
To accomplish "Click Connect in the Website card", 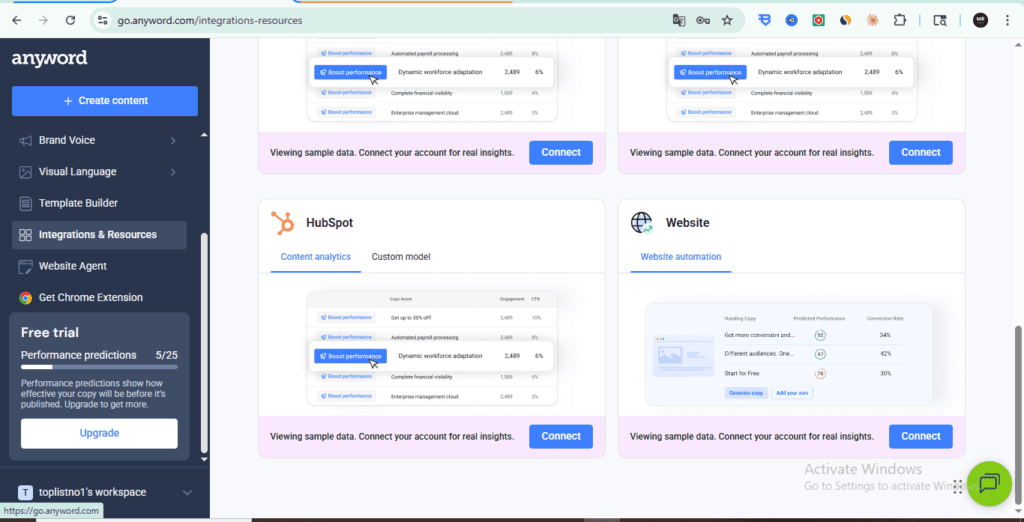I will click(921, 436).
